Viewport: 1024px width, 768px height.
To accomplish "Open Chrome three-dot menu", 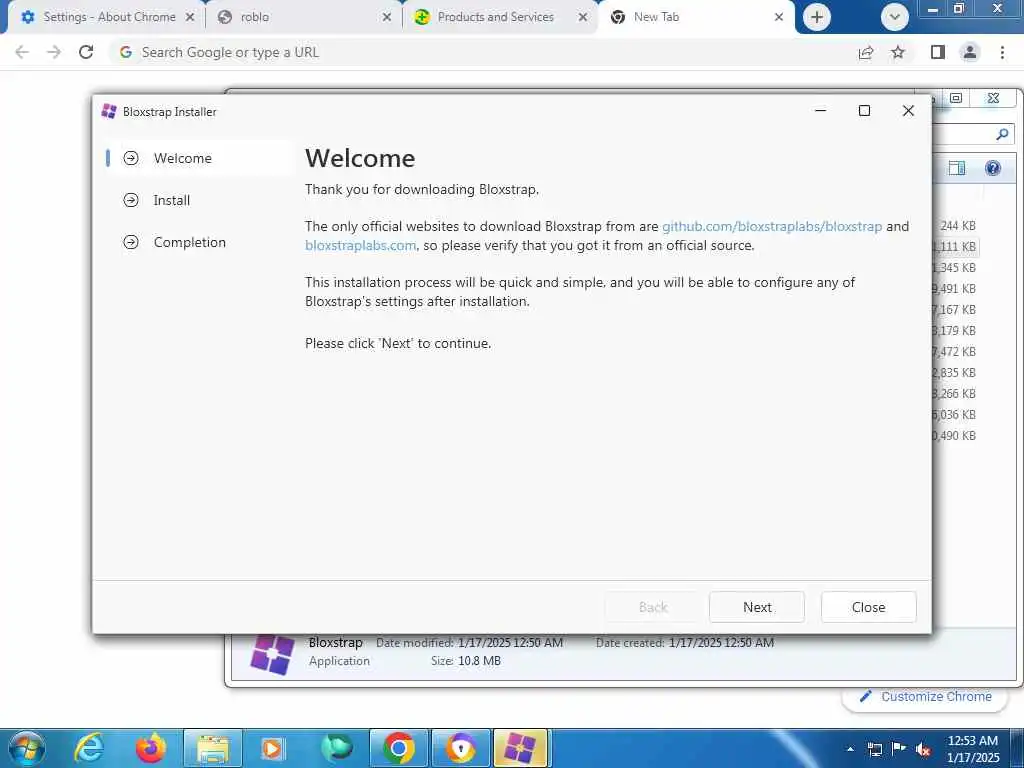I will (x=1002, y=52).
